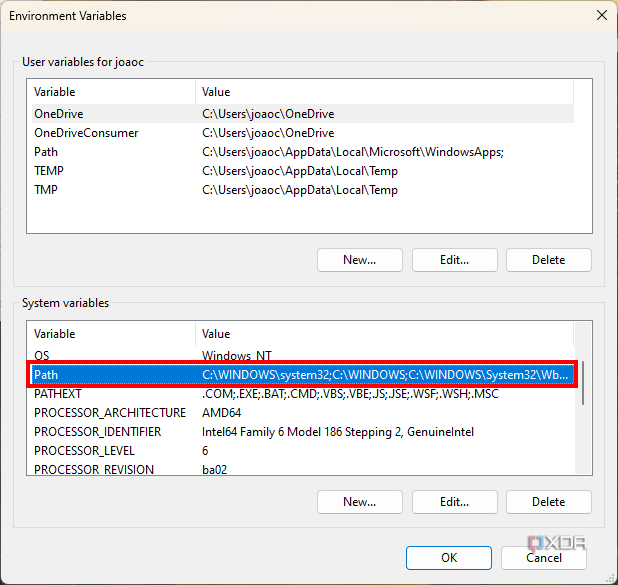Click the system variables scrollbar
The image size is (618, 585).
click(x=584, y=383)
